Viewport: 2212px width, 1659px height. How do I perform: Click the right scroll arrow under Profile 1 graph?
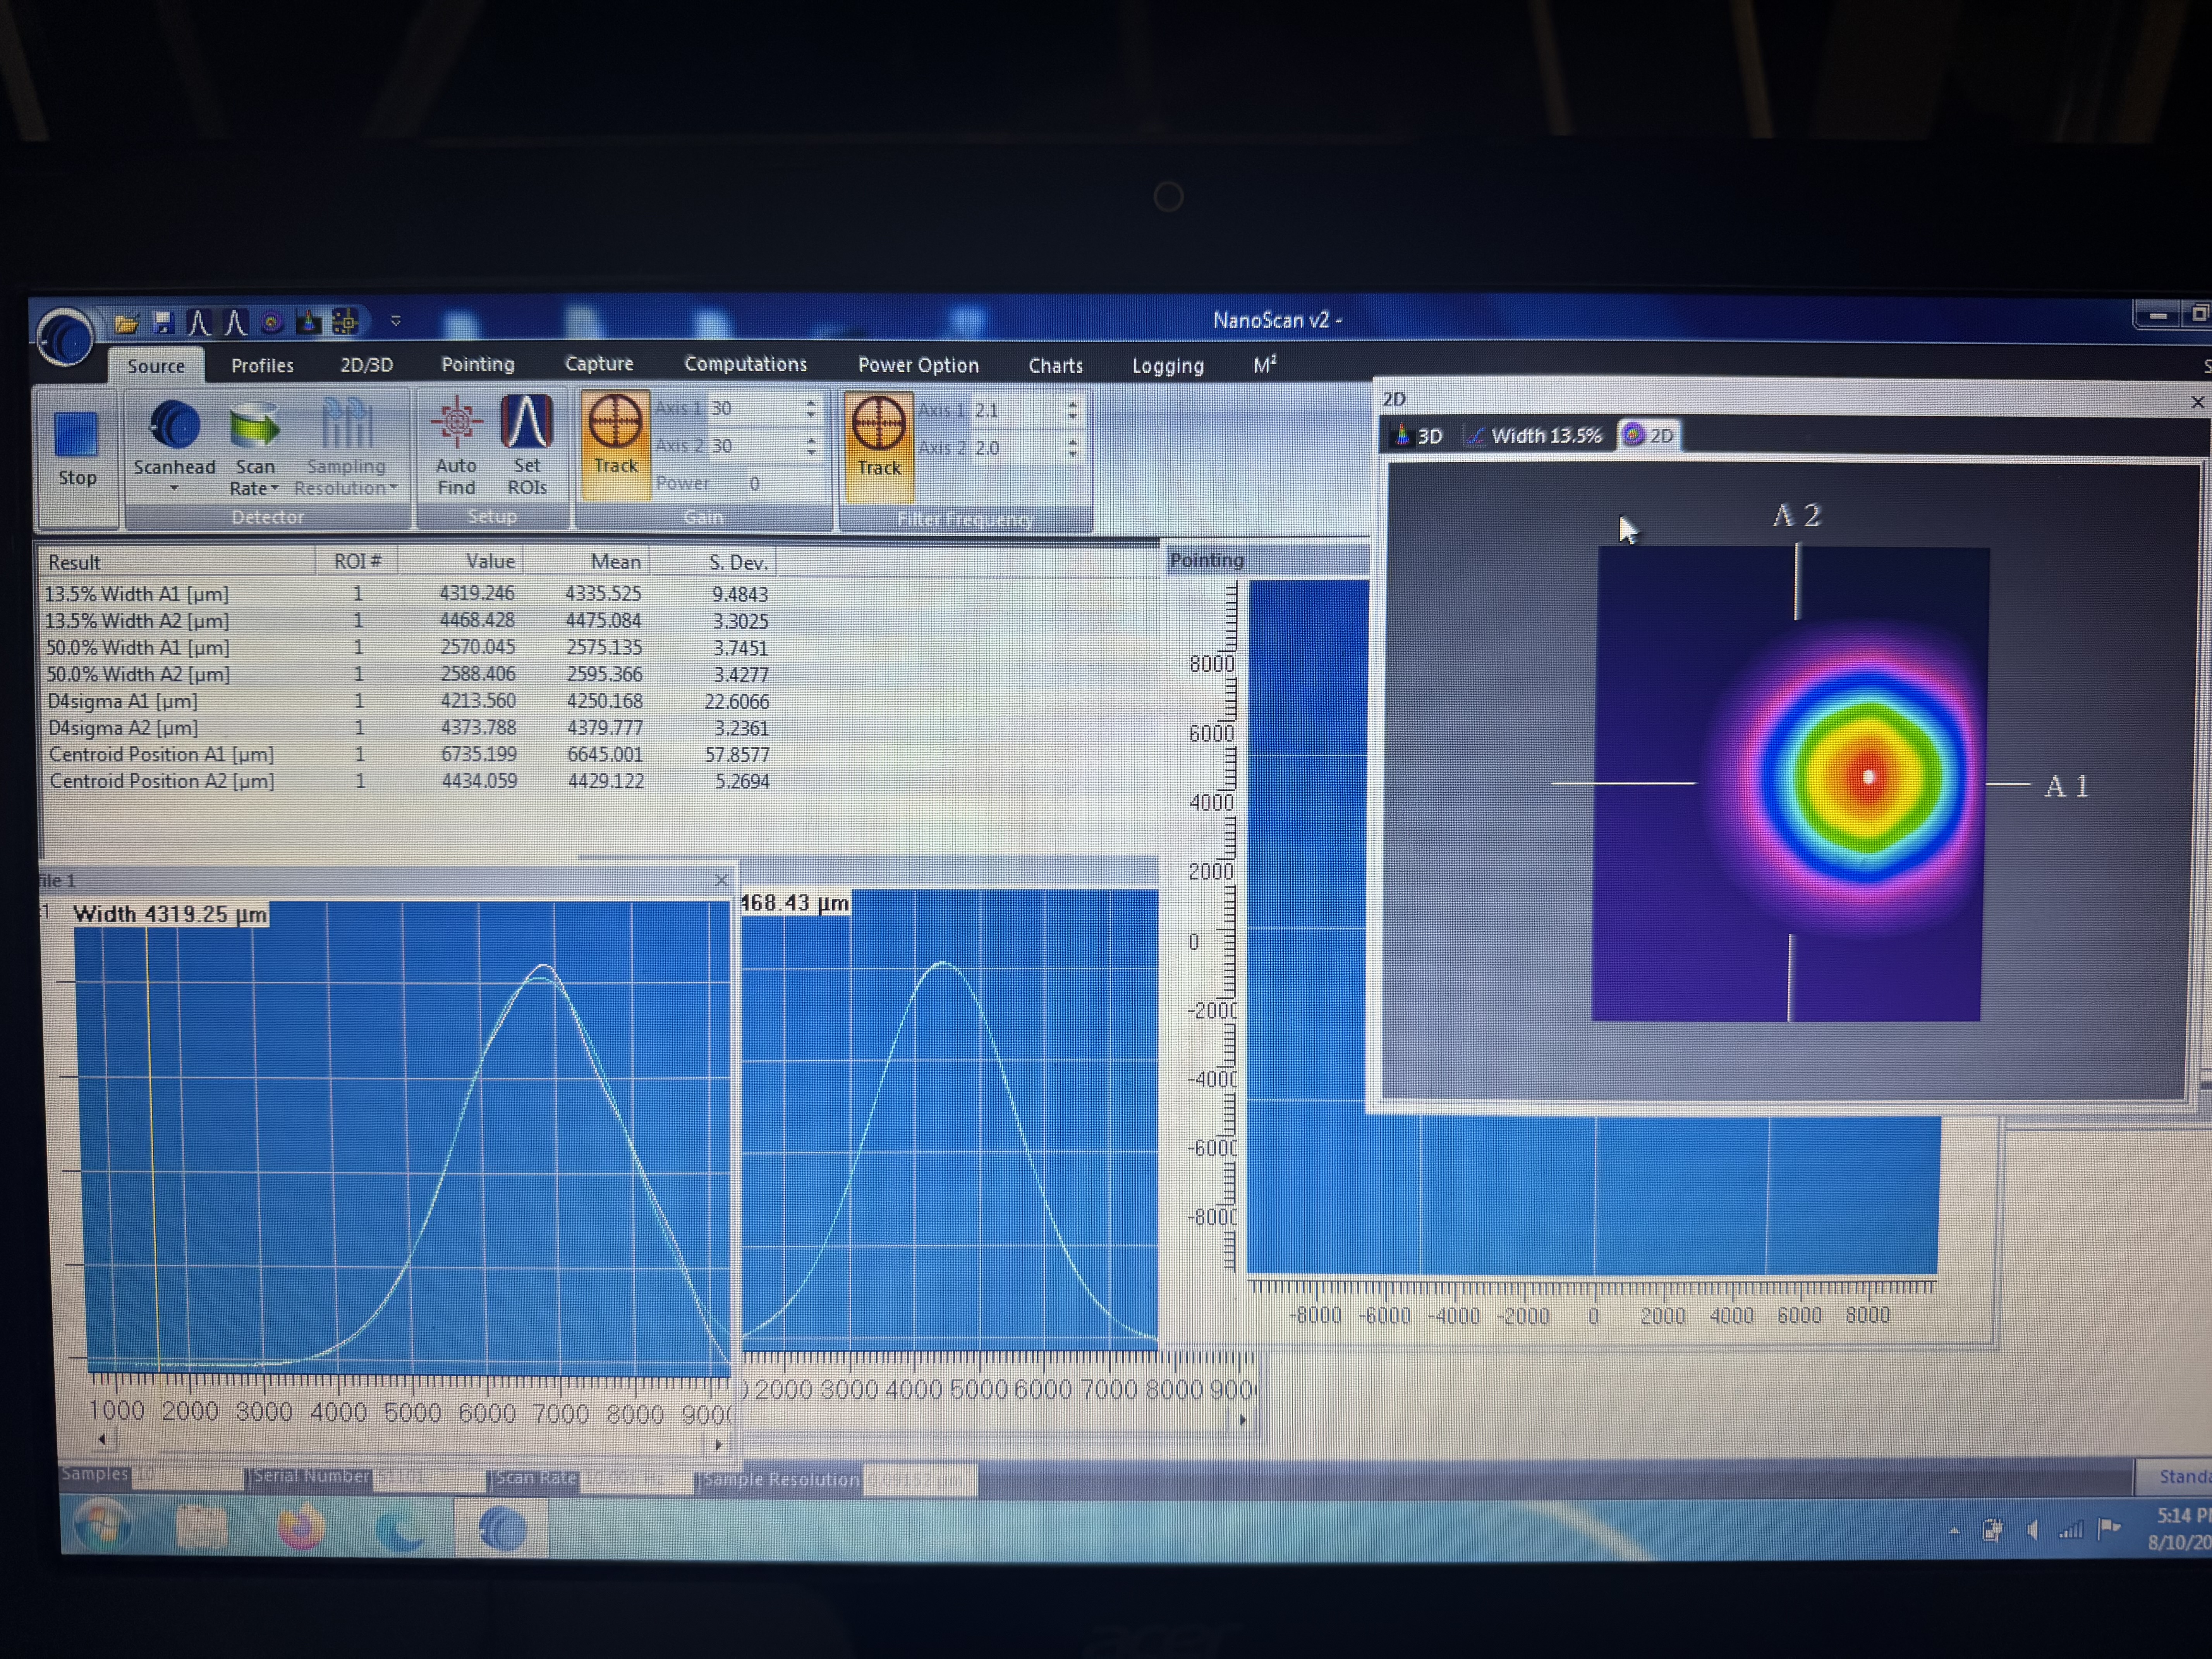[x=718, y=1444]
